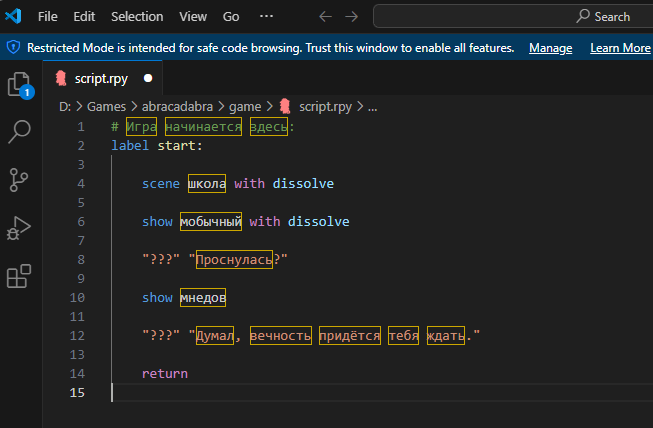Click line number 2 in the gutter

click(81, 146)
